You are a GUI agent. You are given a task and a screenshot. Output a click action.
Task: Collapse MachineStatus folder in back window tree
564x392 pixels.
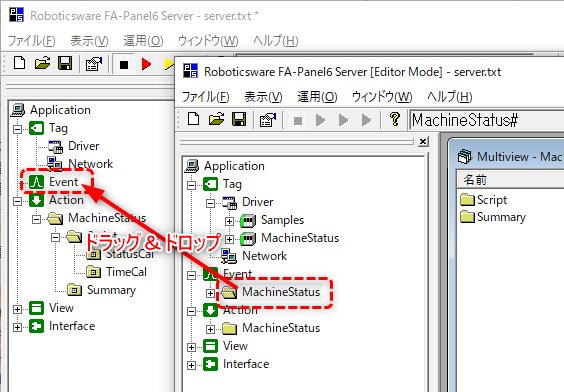click(x=36, y=219)
